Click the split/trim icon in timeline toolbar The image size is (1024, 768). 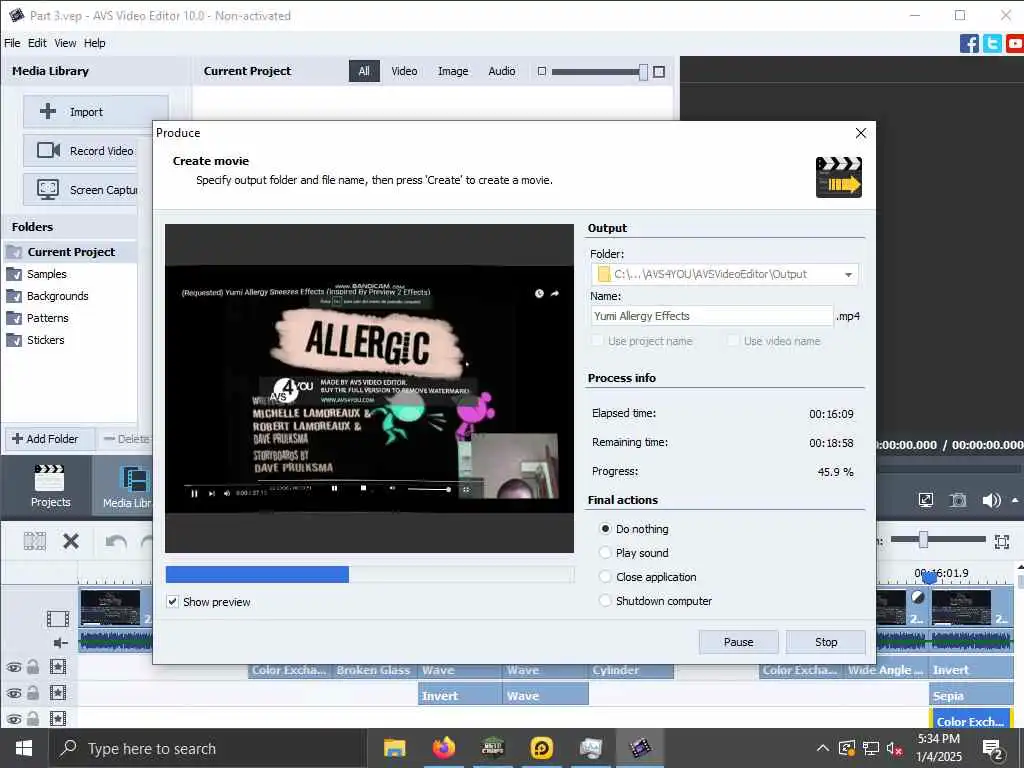35,541
